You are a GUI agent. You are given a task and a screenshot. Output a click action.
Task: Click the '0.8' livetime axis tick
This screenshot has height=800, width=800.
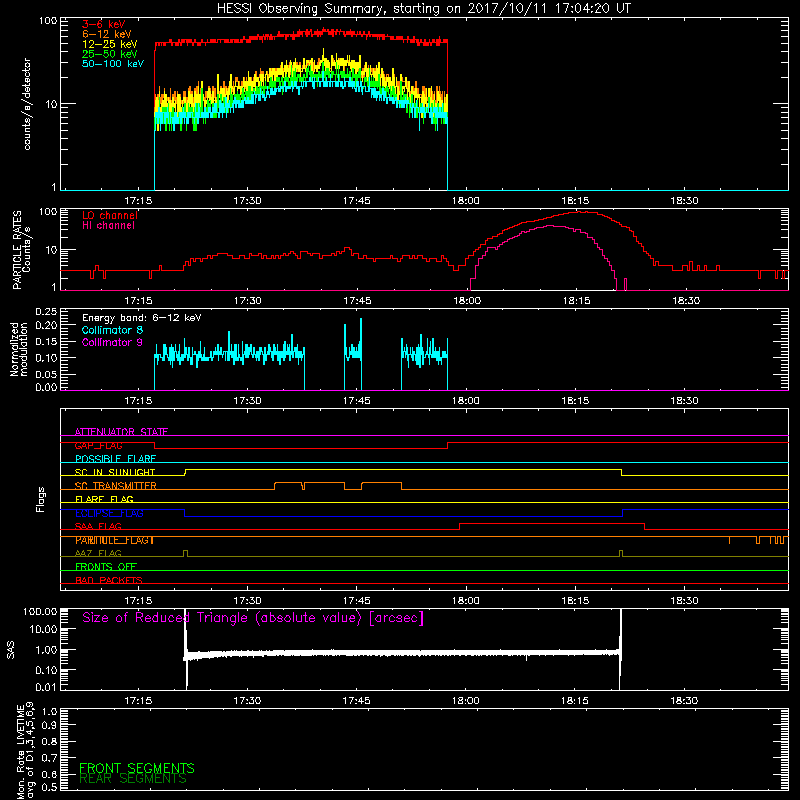click(x=49, y=741)
